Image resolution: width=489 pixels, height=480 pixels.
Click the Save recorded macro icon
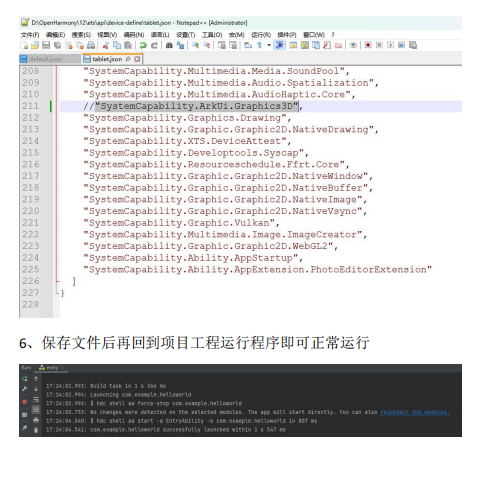(413, 45)
